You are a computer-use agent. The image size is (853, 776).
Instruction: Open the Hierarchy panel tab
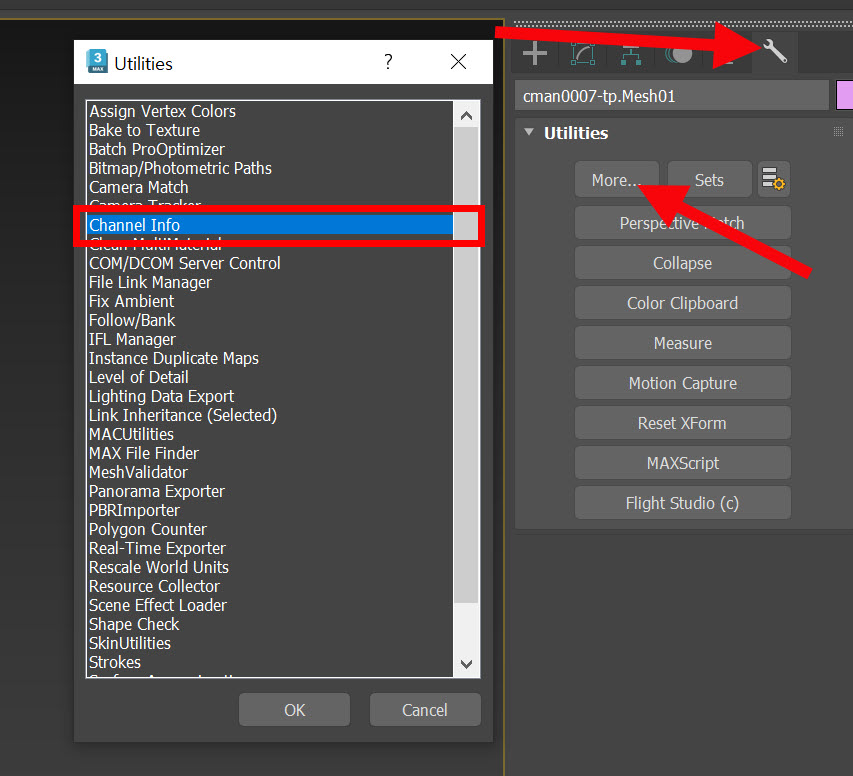click(631, 54)
